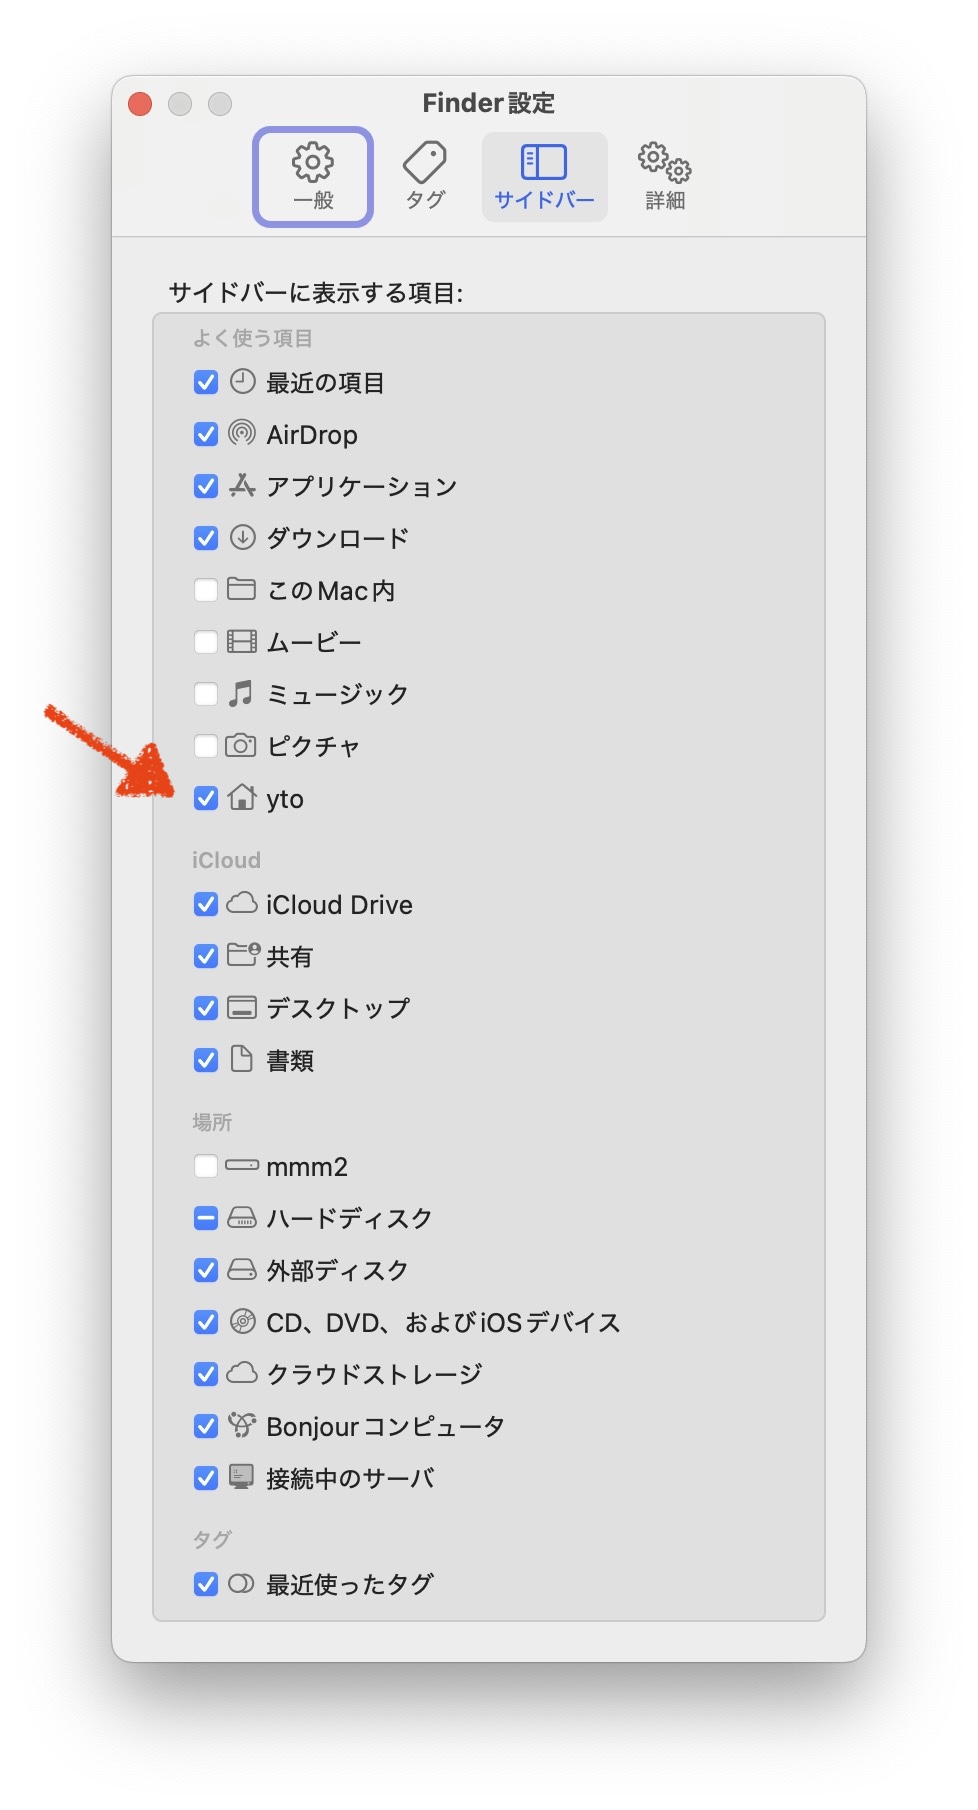Click the clock icon beside 最近の項目
Image resolution: width=978 pixels, height=1810 pixels.
click(x=242, y=381)
